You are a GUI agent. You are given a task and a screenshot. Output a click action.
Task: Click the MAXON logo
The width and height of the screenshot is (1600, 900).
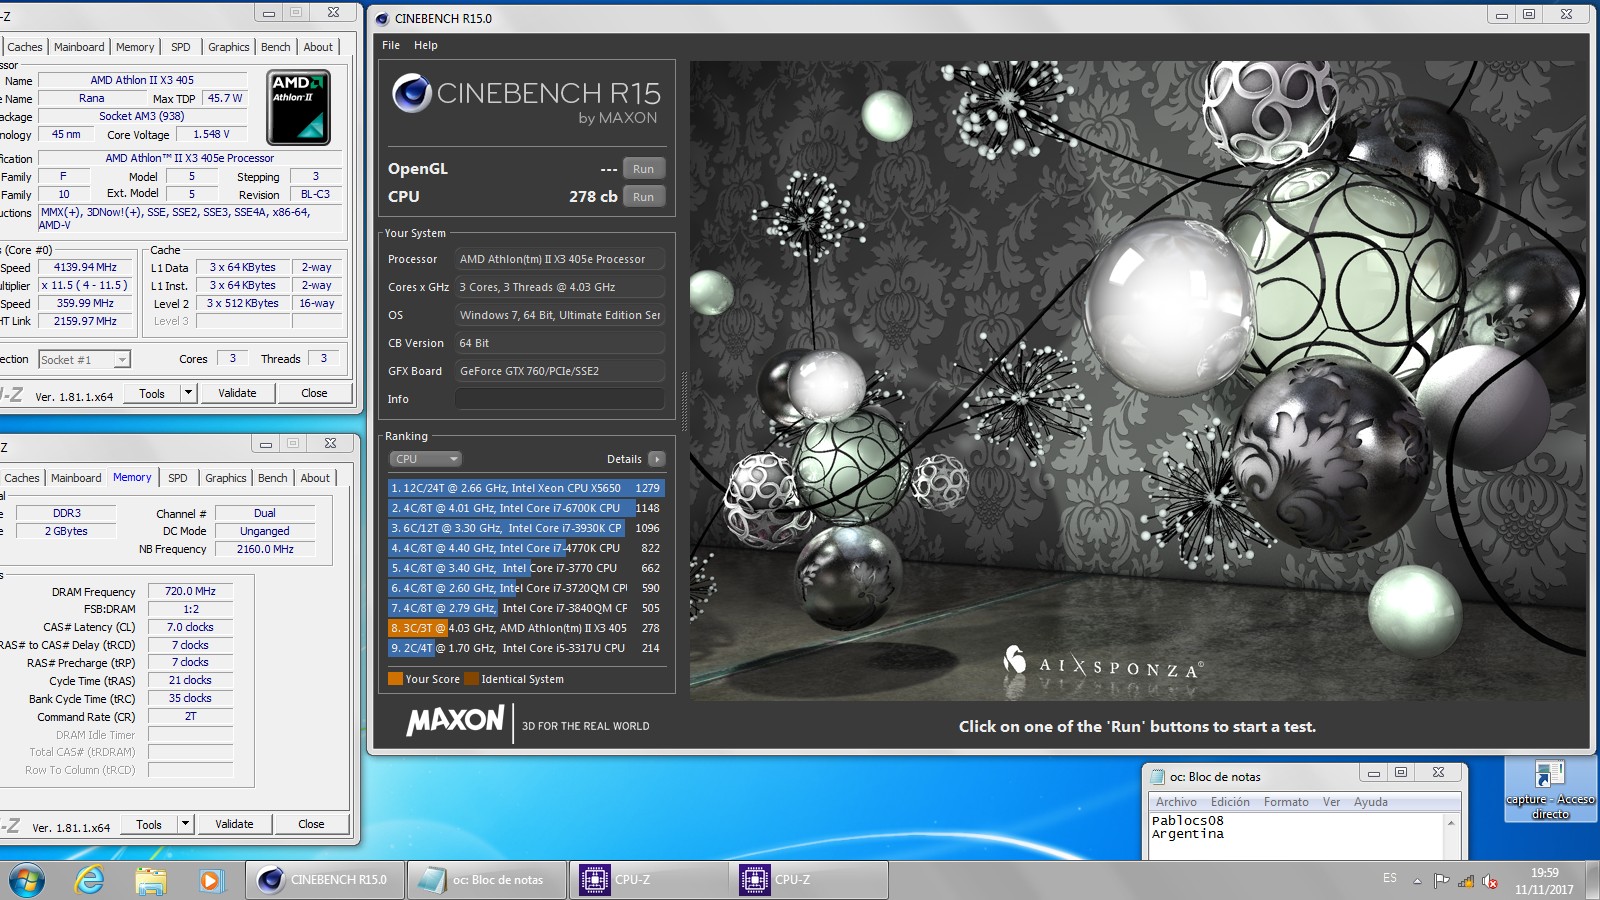(455, 720)
